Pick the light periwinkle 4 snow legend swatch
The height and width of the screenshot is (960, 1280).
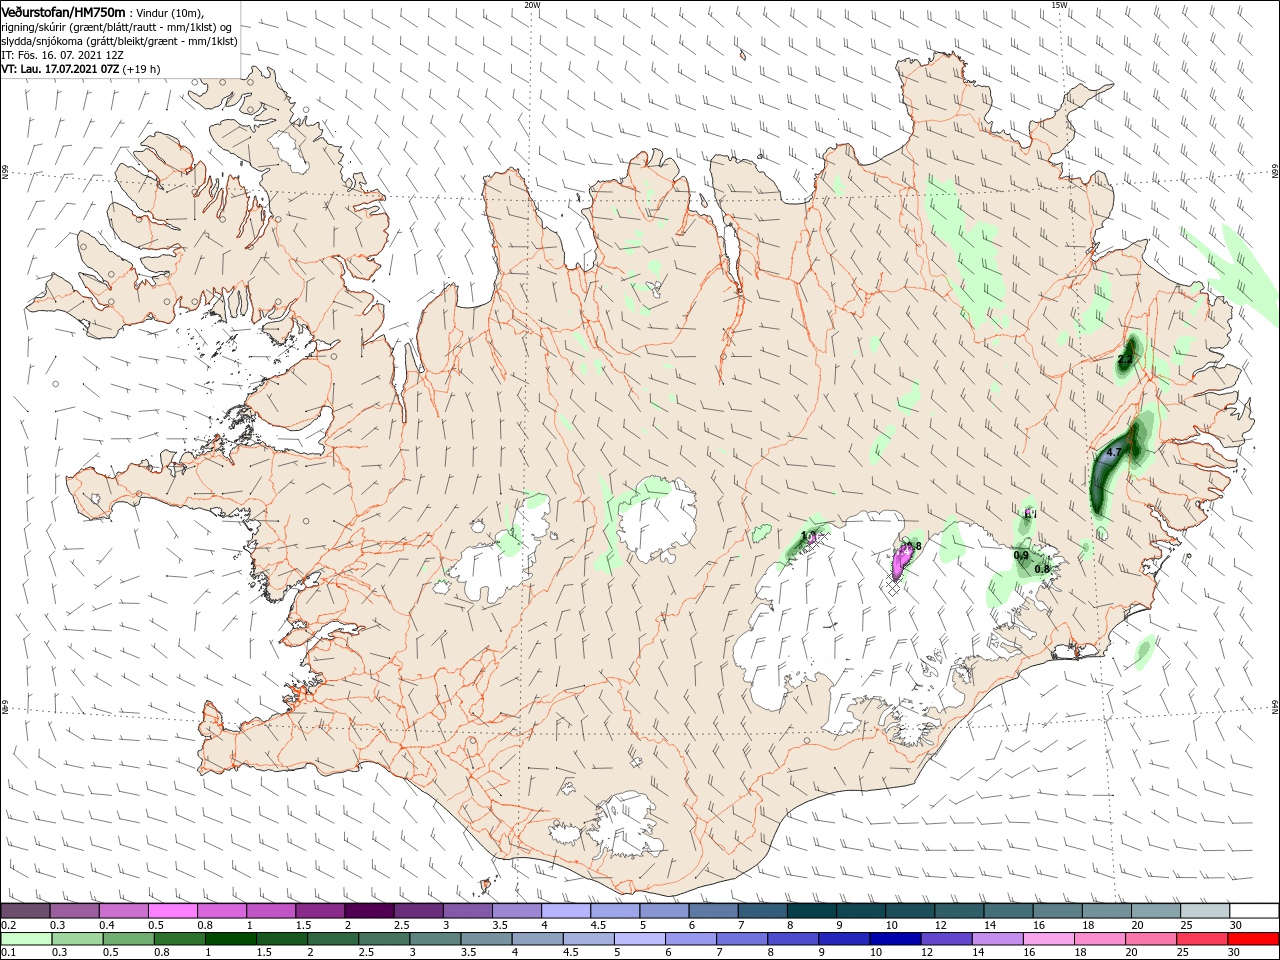[x=565, y=911]
